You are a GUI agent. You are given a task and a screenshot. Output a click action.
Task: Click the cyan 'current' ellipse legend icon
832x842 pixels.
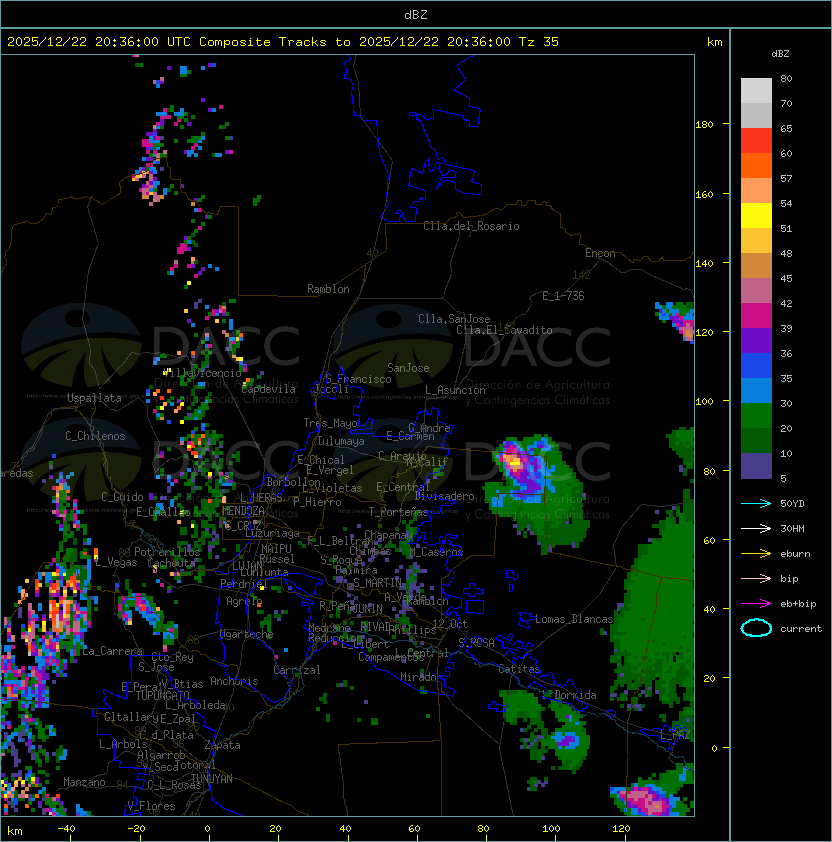pos(756,628)
